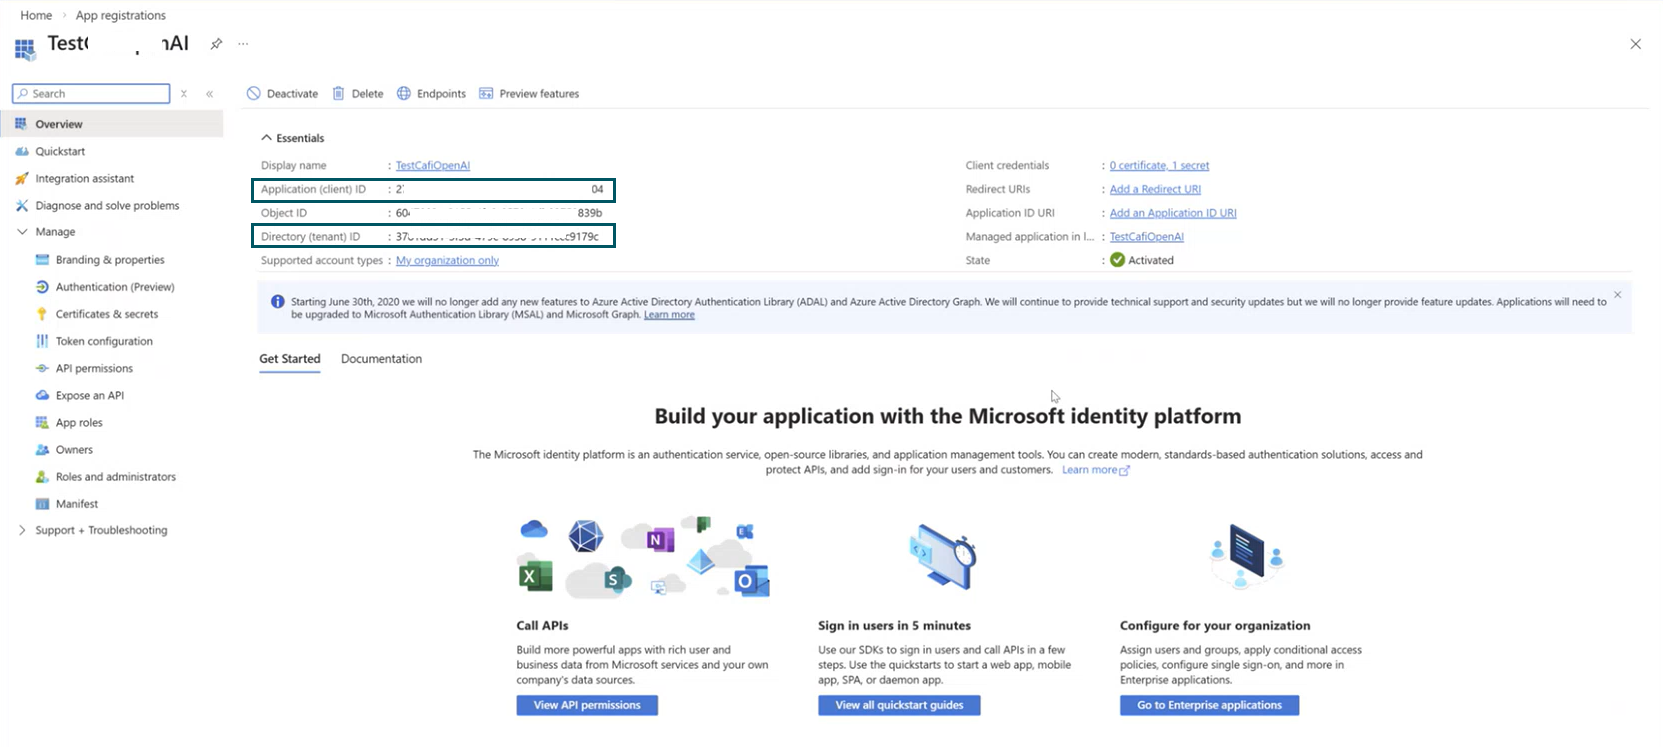
Task: Pin the app registration with pin icon
Action: 216,44
